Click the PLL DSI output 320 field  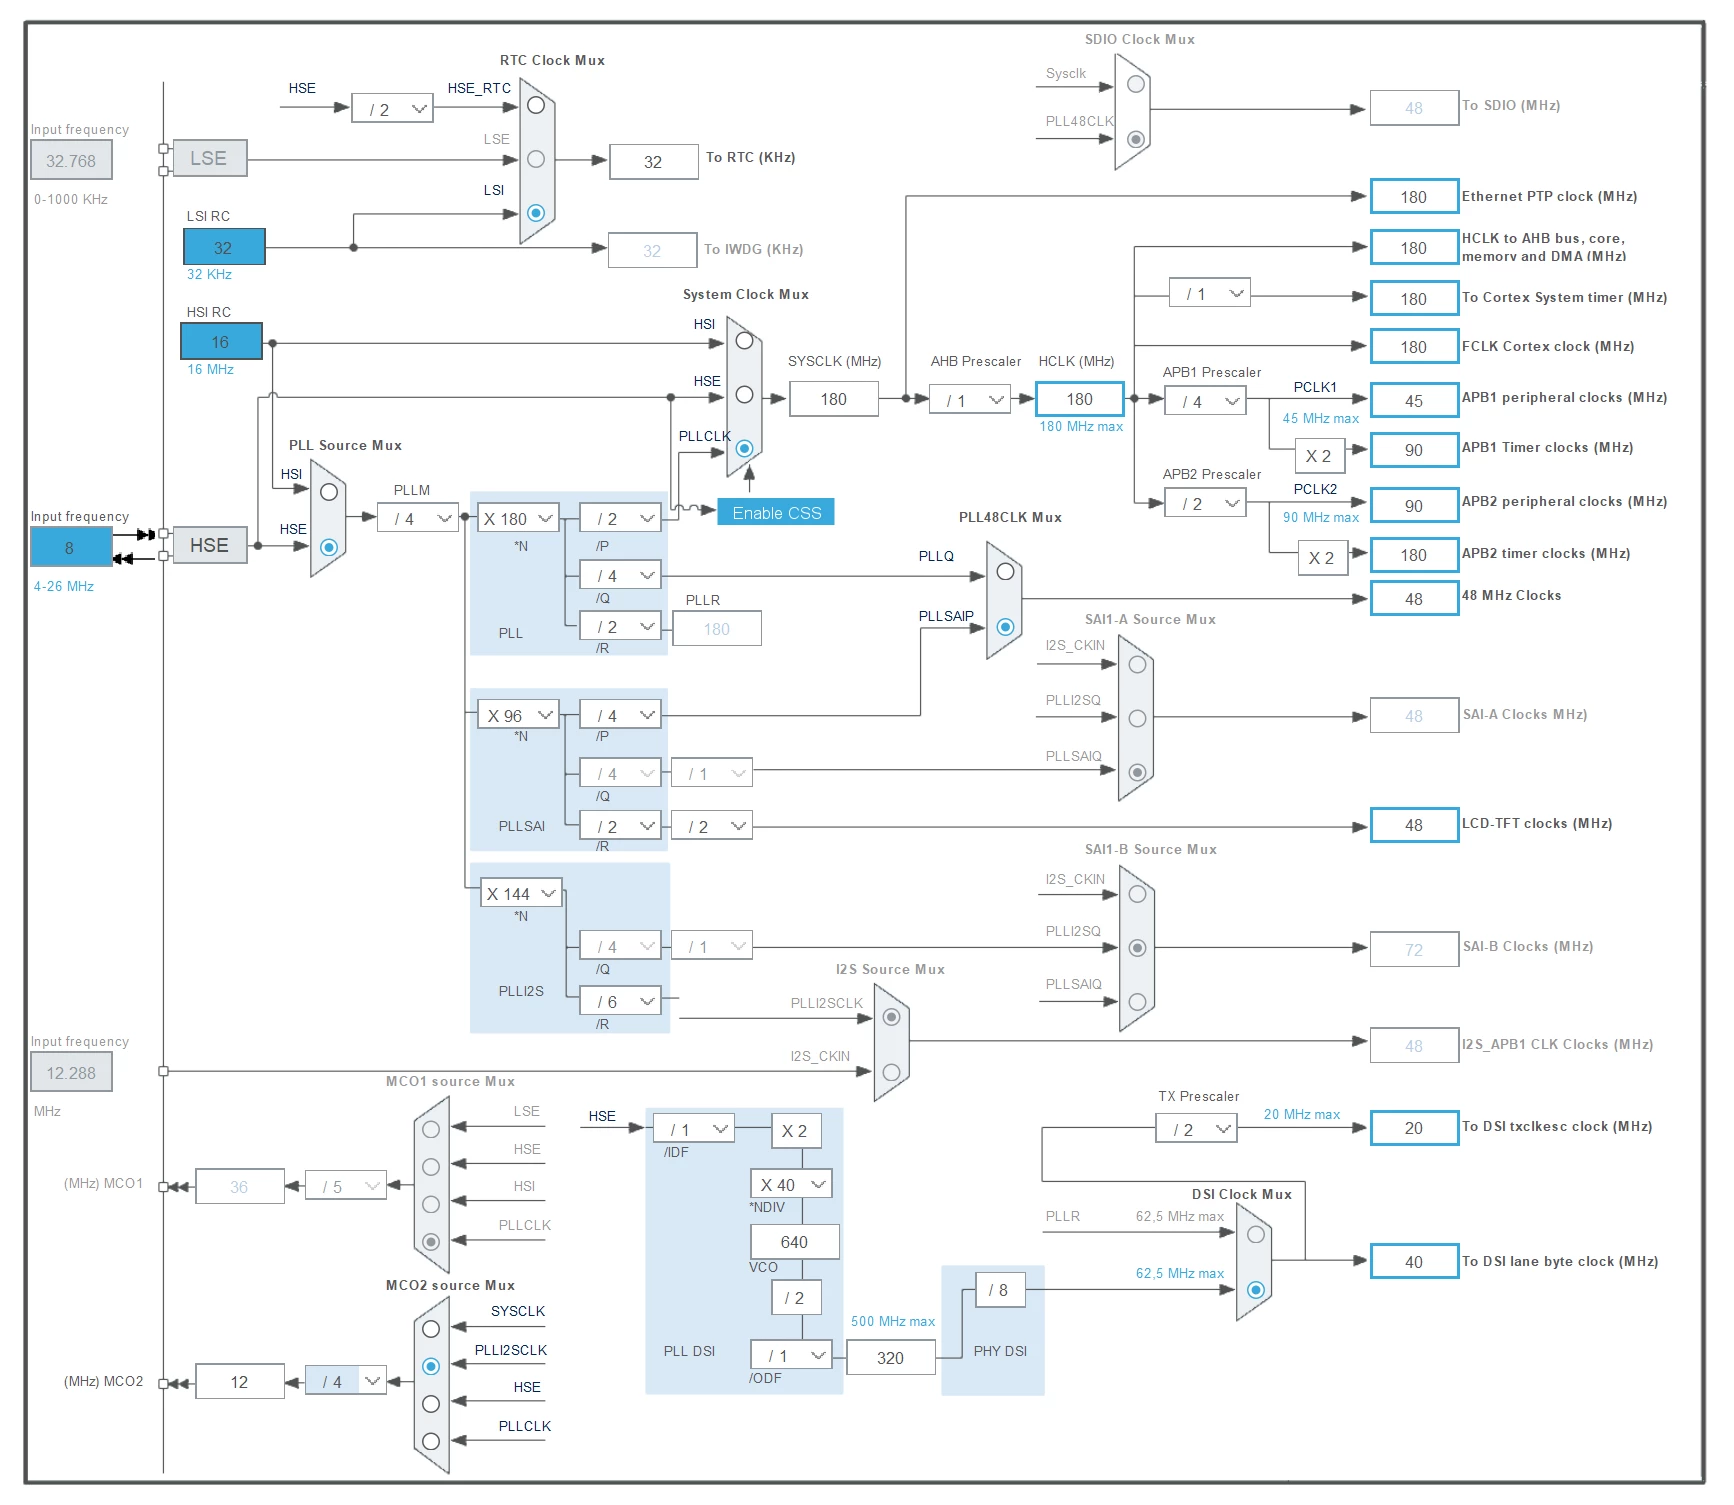(x=891, y=1357)
